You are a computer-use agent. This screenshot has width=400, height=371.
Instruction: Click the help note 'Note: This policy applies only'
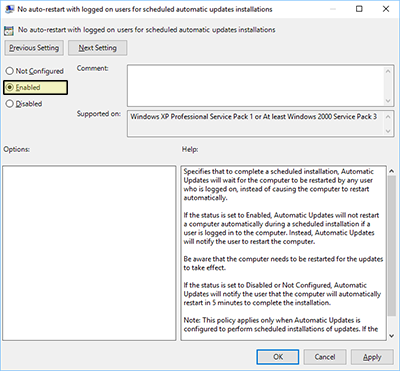(x=281, y=324)
